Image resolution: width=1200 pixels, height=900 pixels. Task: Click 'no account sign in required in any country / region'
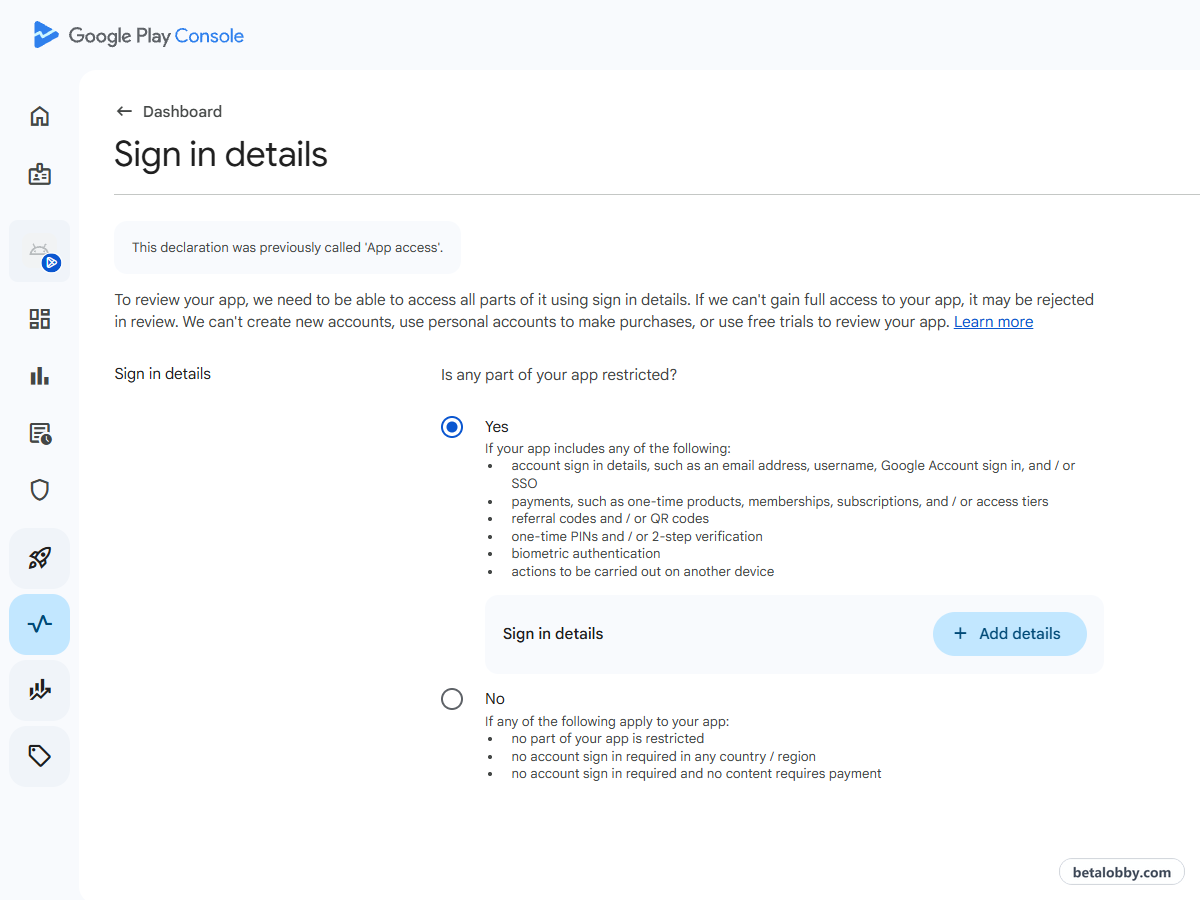[x=664, y=757]
